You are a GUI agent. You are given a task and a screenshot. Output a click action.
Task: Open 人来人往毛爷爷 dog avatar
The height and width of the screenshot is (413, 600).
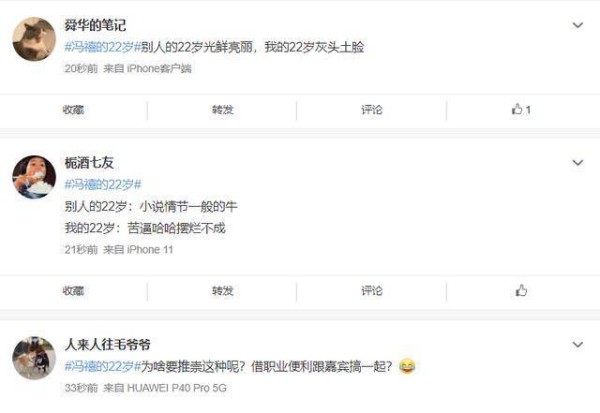(x=34, y=358)
